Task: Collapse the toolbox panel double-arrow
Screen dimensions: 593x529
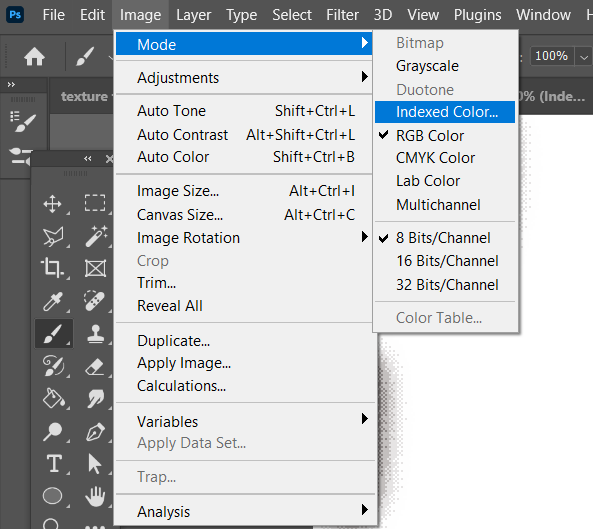Action: click(x=88, y=159)
